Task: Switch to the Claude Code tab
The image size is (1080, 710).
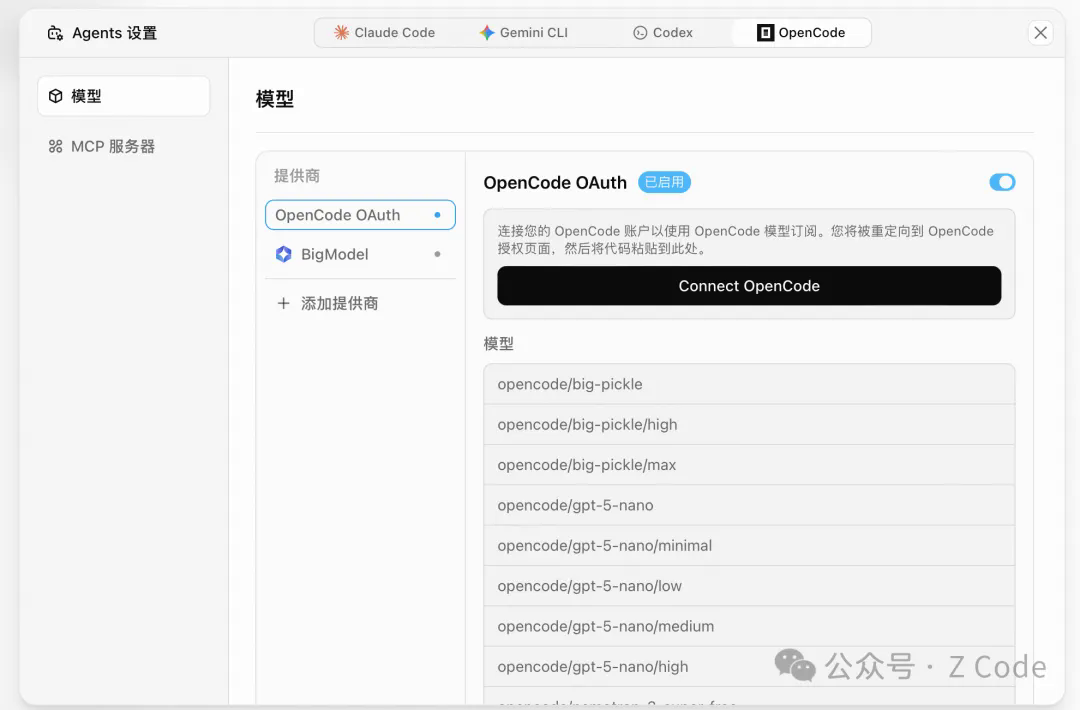Action: pyautogui.click(x=384, y=32)
